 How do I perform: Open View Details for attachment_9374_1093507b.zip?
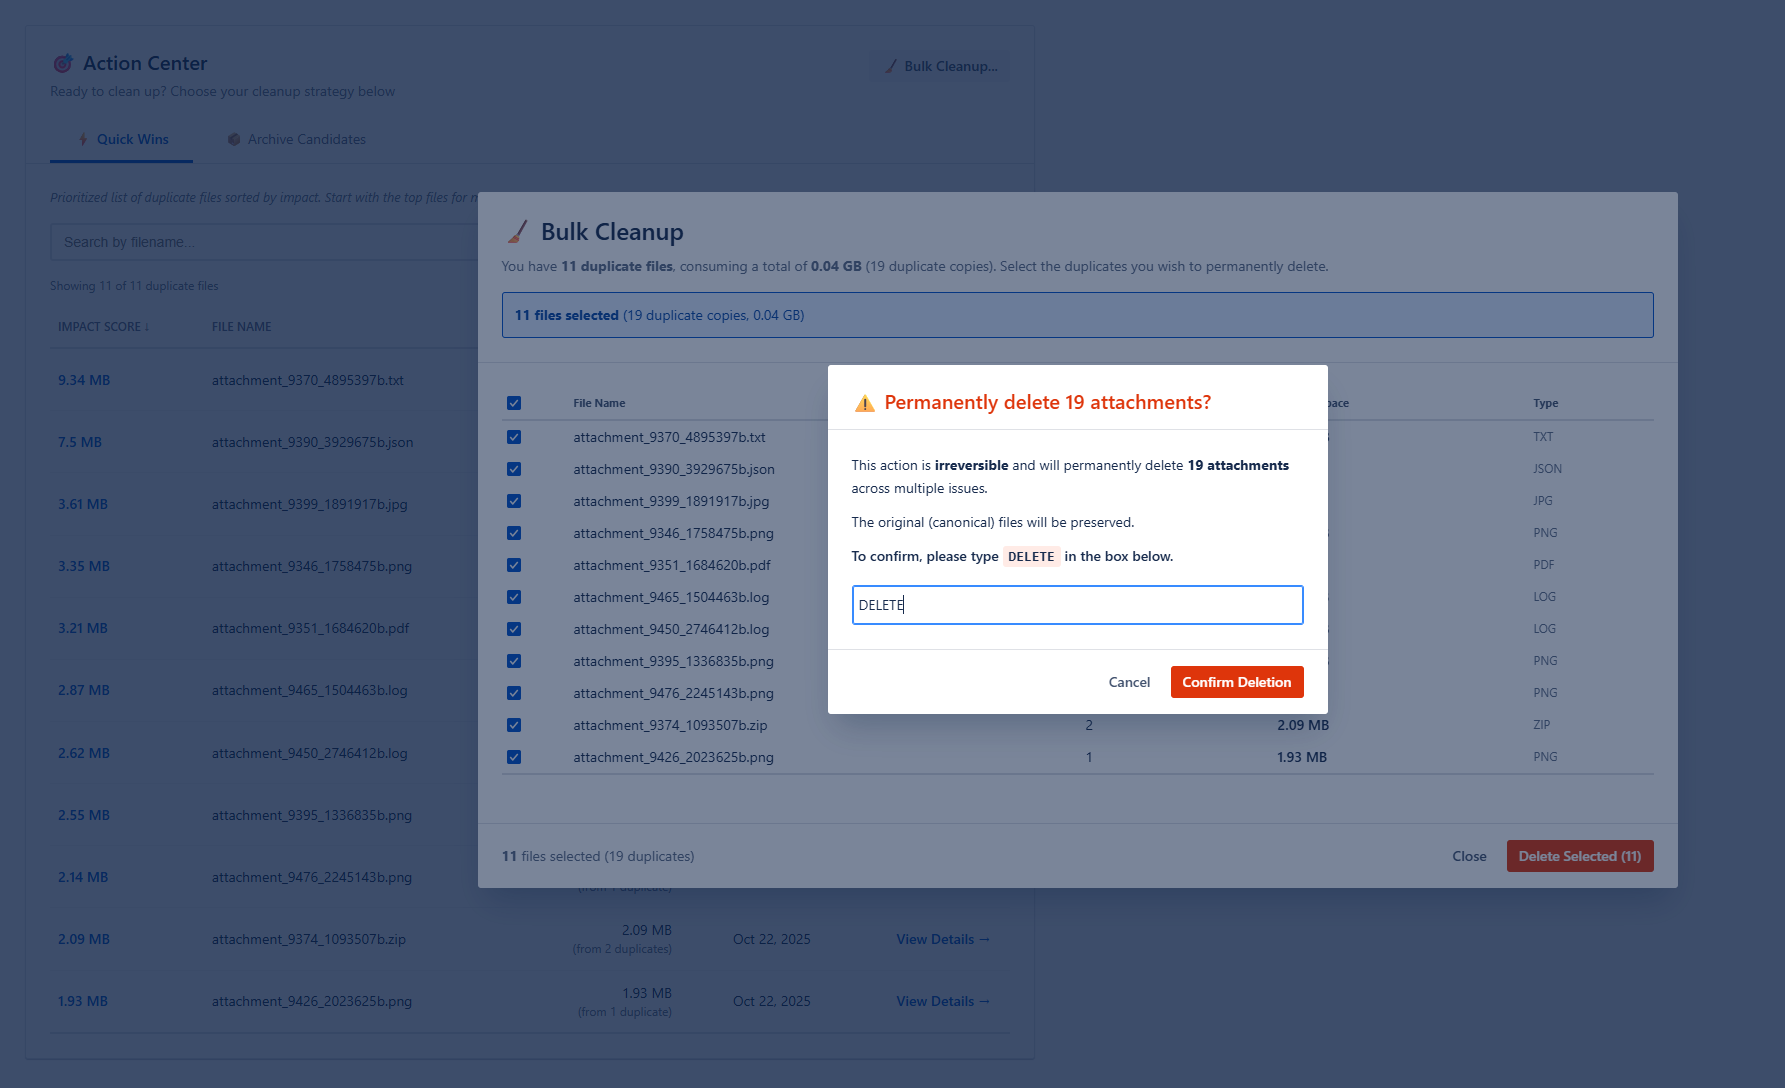coord(941,939)
